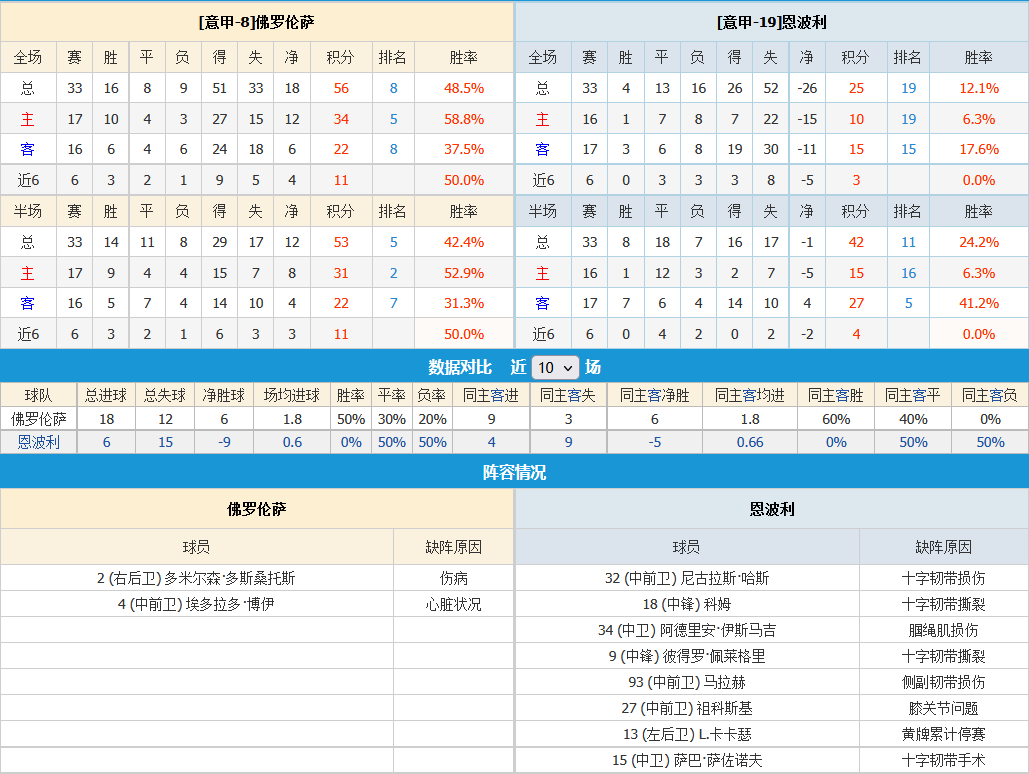This screenshot has width=1029, height=774.
Task: Click the [意甲-8]佛罗伦萨 header title
Action: pos(257,22)
